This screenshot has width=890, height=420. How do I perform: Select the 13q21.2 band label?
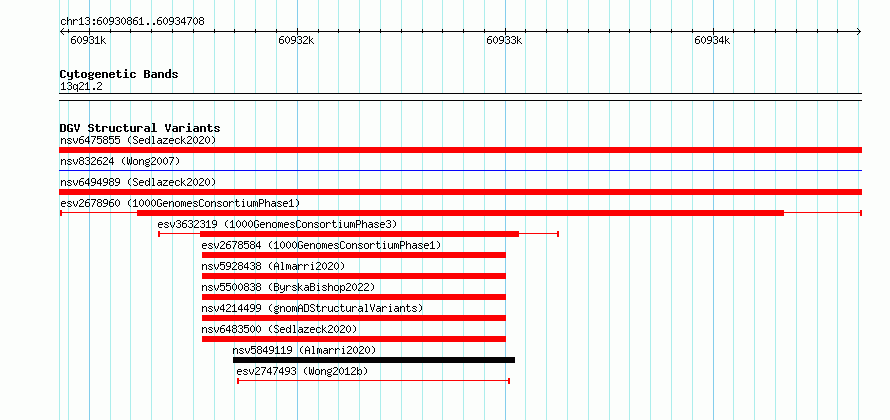tap(81, 87)
